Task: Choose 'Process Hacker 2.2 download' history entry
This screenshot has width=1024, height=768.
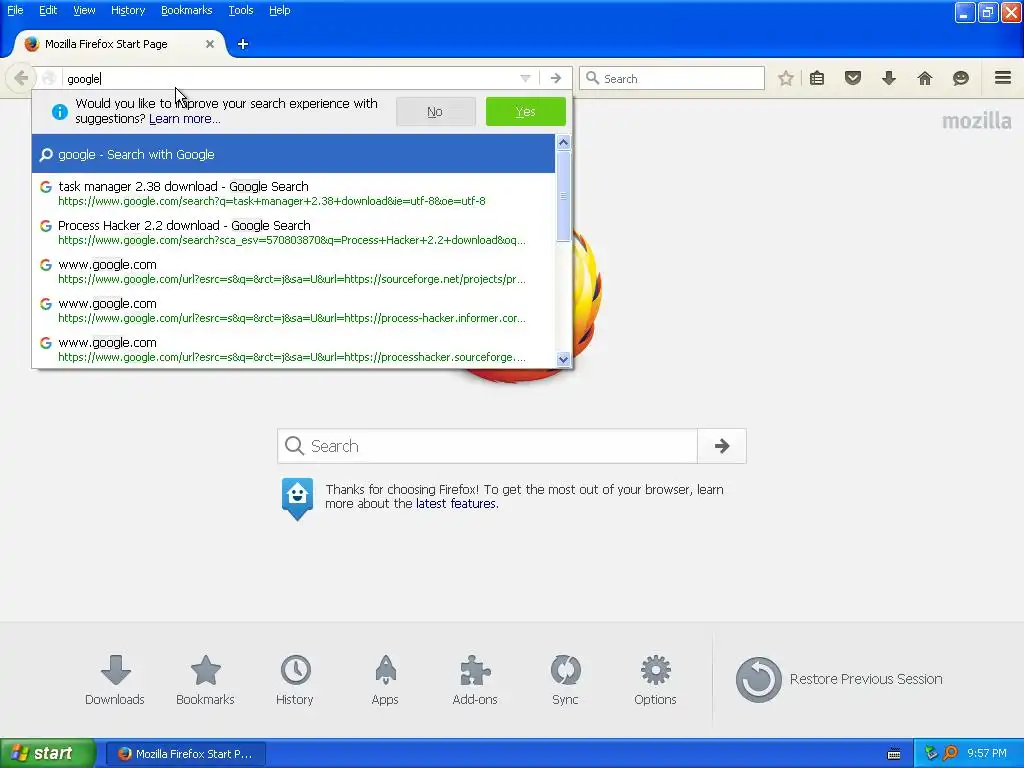Action: pyautogui.click(x=293, y=232)
